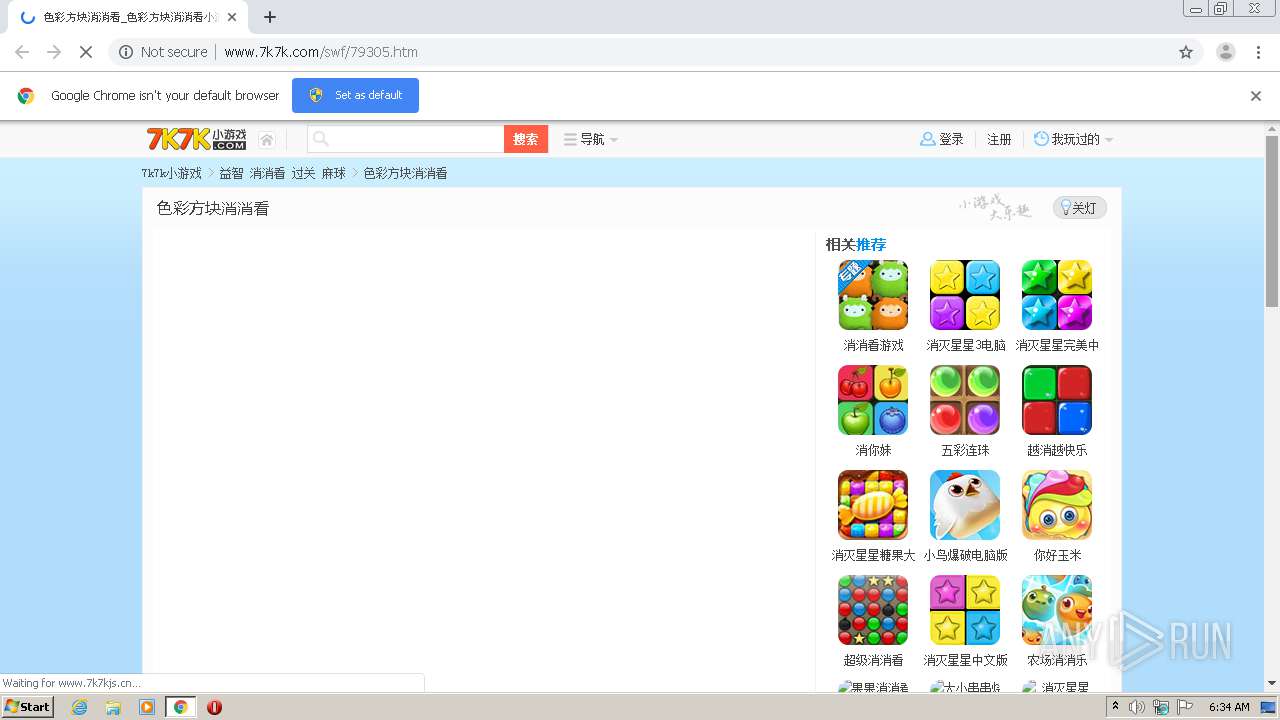Click the system clock showing 6:34 AM
This screenshot has height=720, width=1280.
1229,707
